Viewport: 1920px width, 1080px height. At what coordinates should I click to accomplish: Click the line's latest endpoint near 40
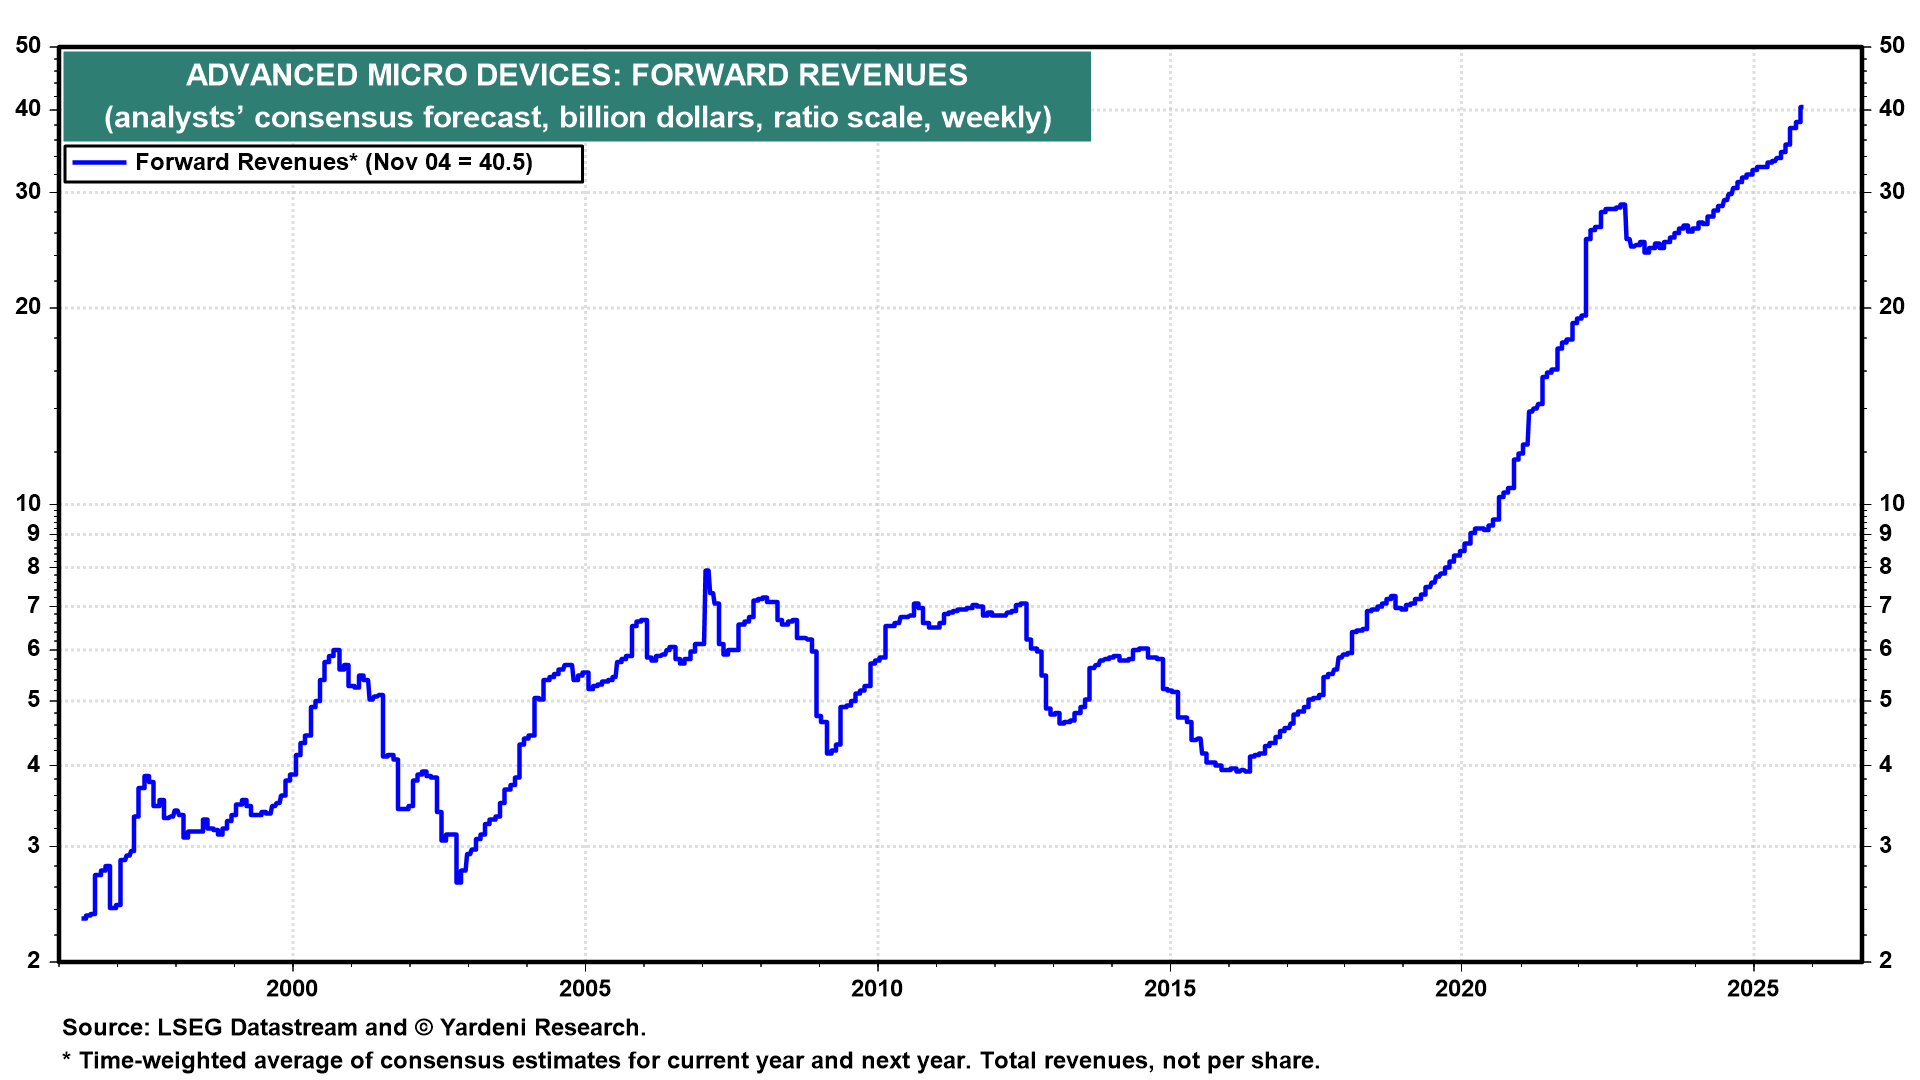click(x=1800, y=108)
